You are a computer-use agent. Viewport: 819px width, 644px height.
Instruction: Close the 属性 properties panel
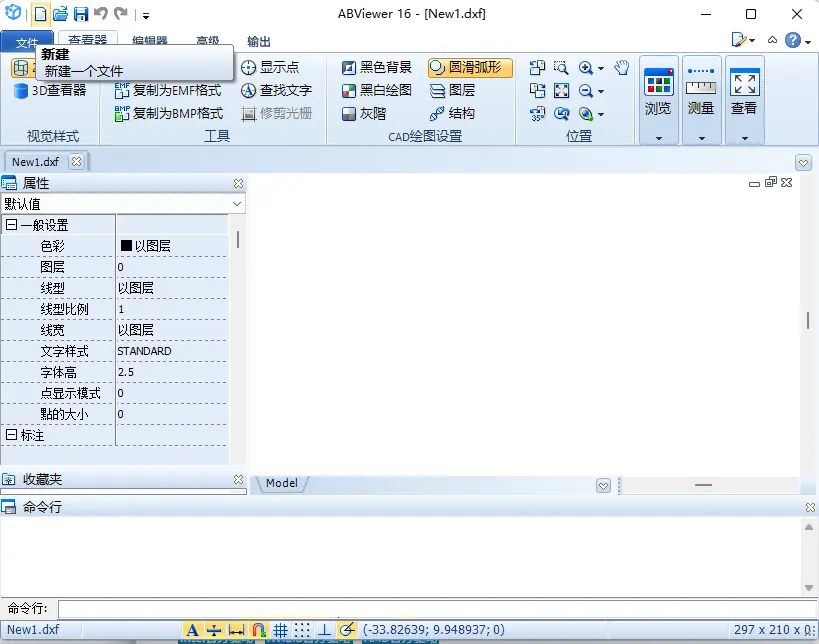[x=238, y=183]
